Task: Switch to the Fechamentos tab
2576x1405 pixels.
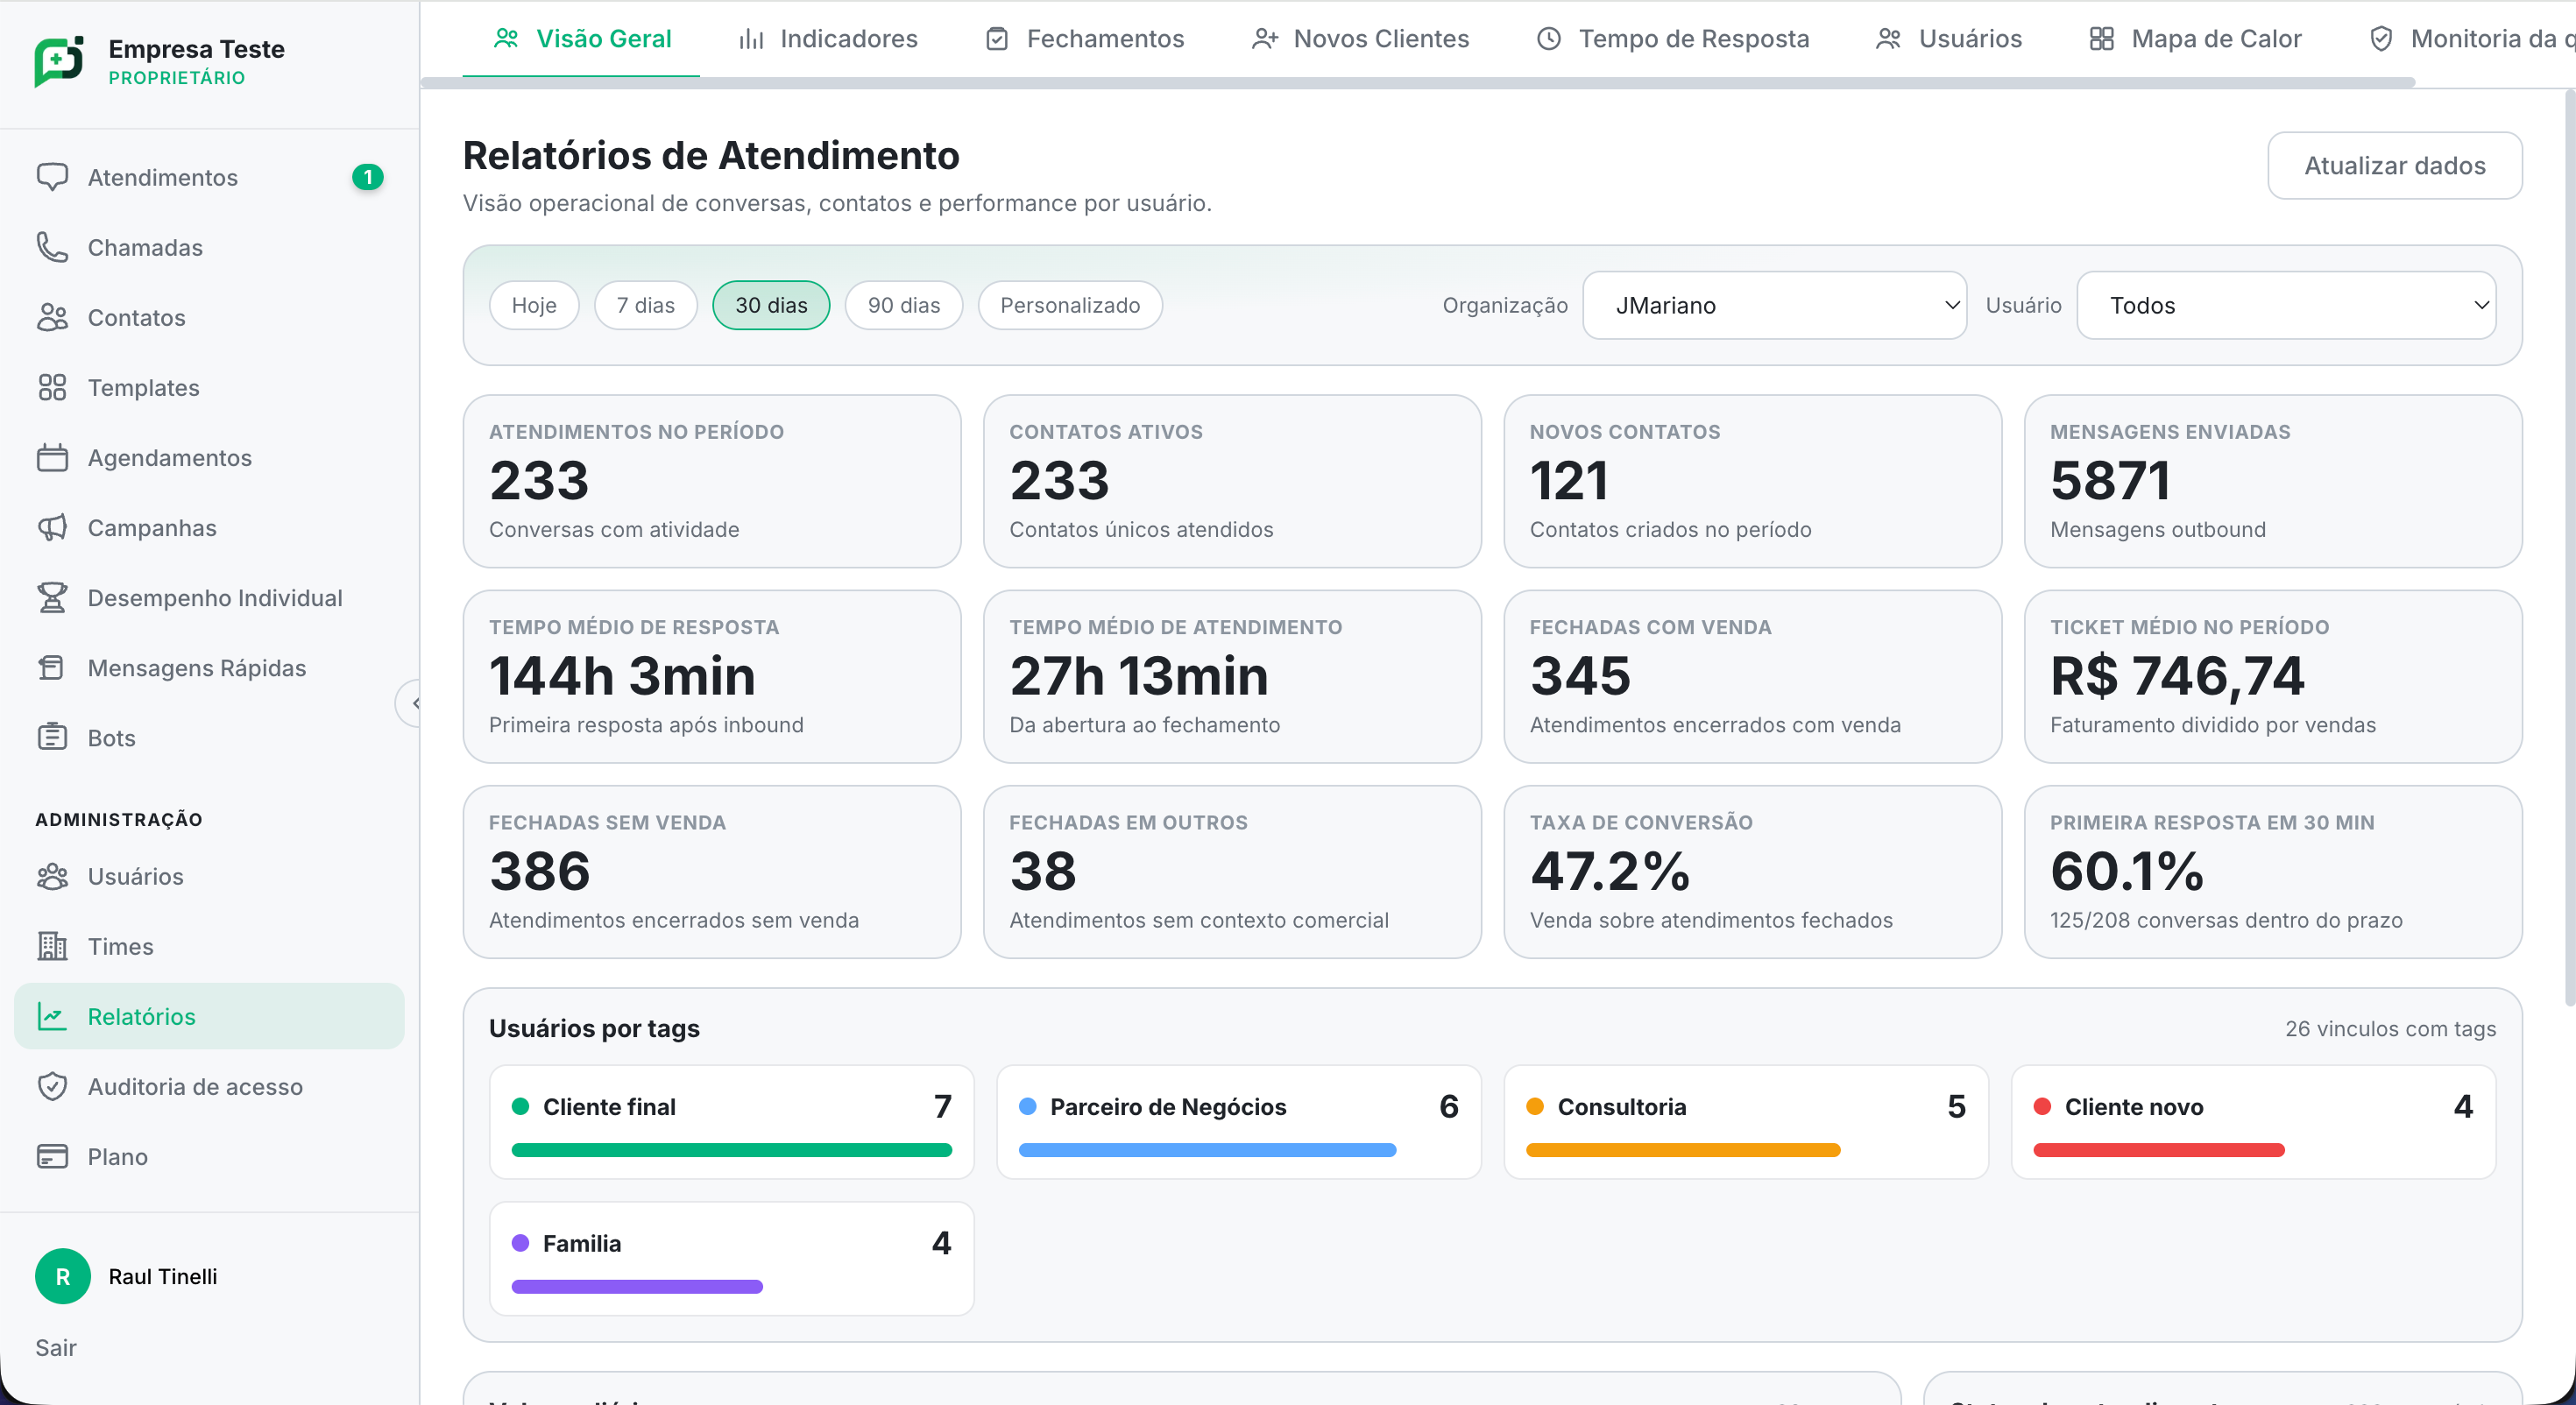Action: pos(1085,38)
